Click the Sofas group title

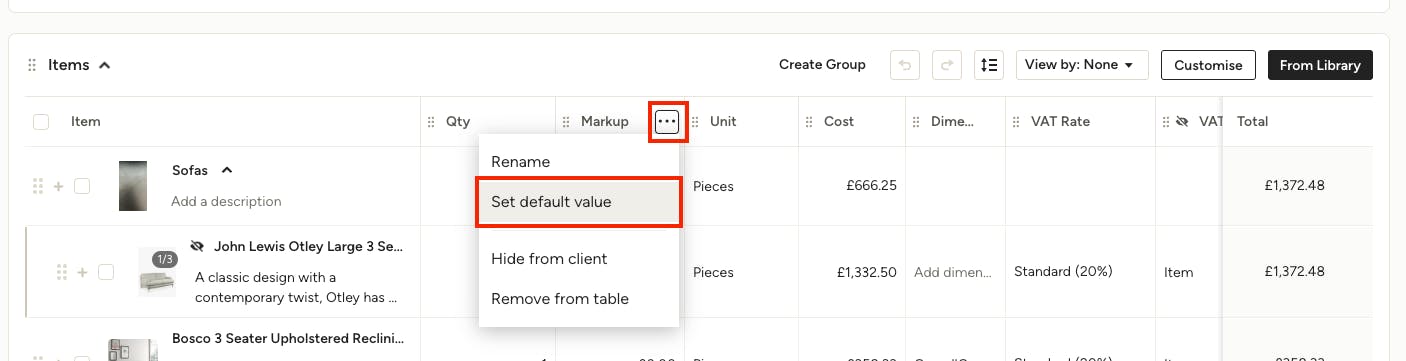(x=190, y=170)
